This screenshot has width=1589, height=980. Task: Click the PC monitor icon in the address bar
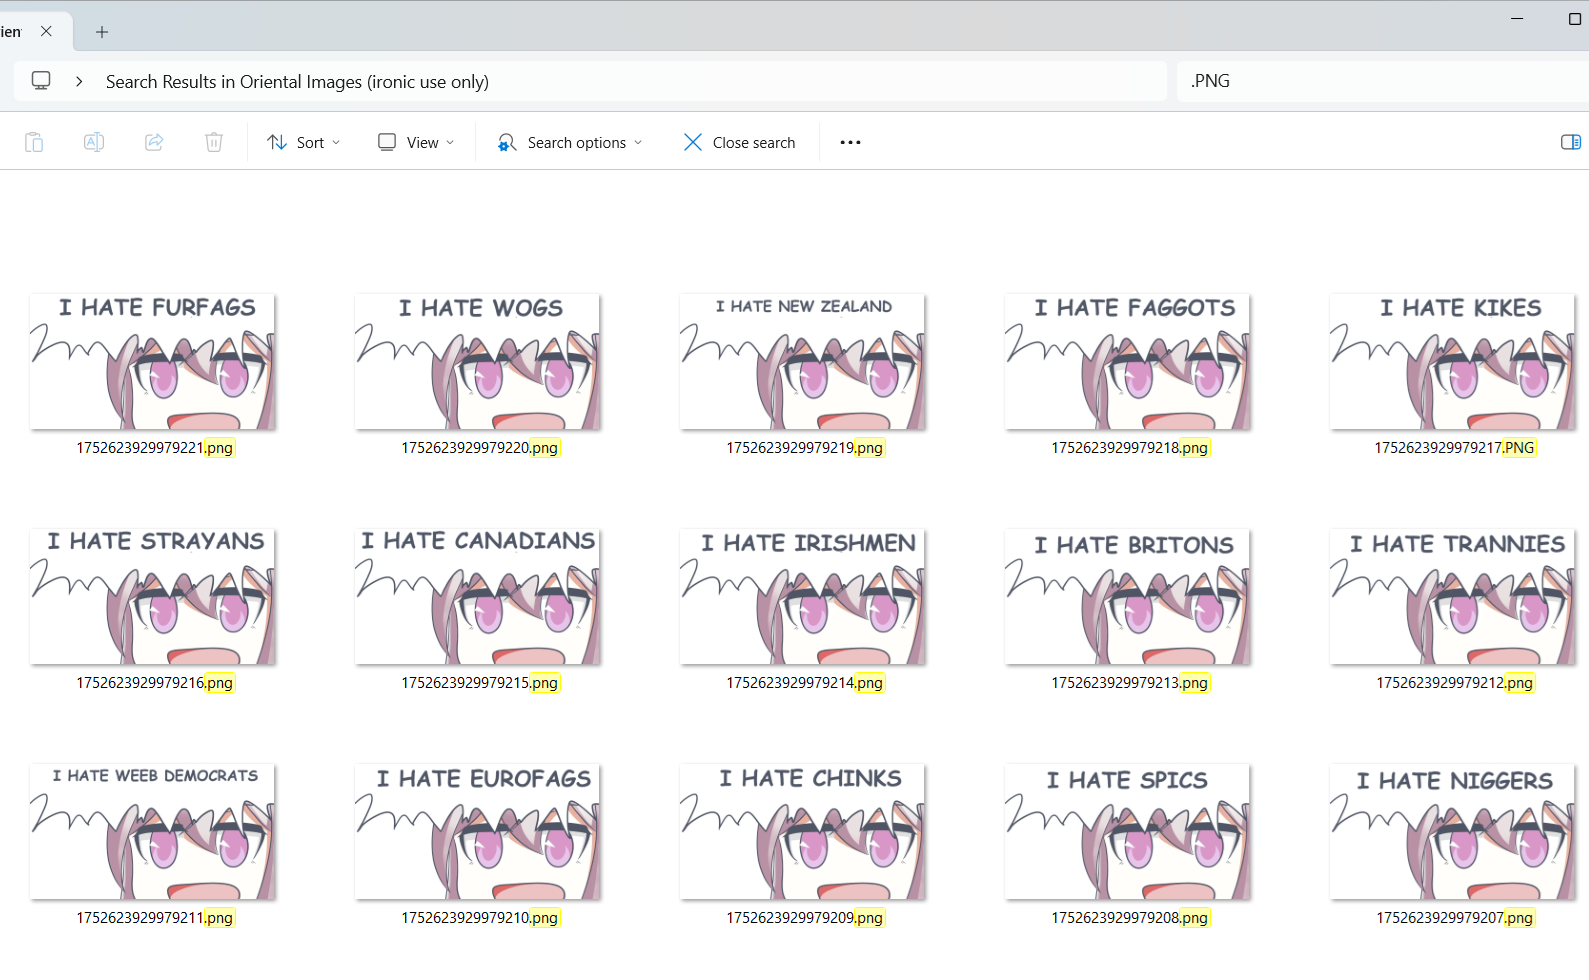[x=41, y=81]
